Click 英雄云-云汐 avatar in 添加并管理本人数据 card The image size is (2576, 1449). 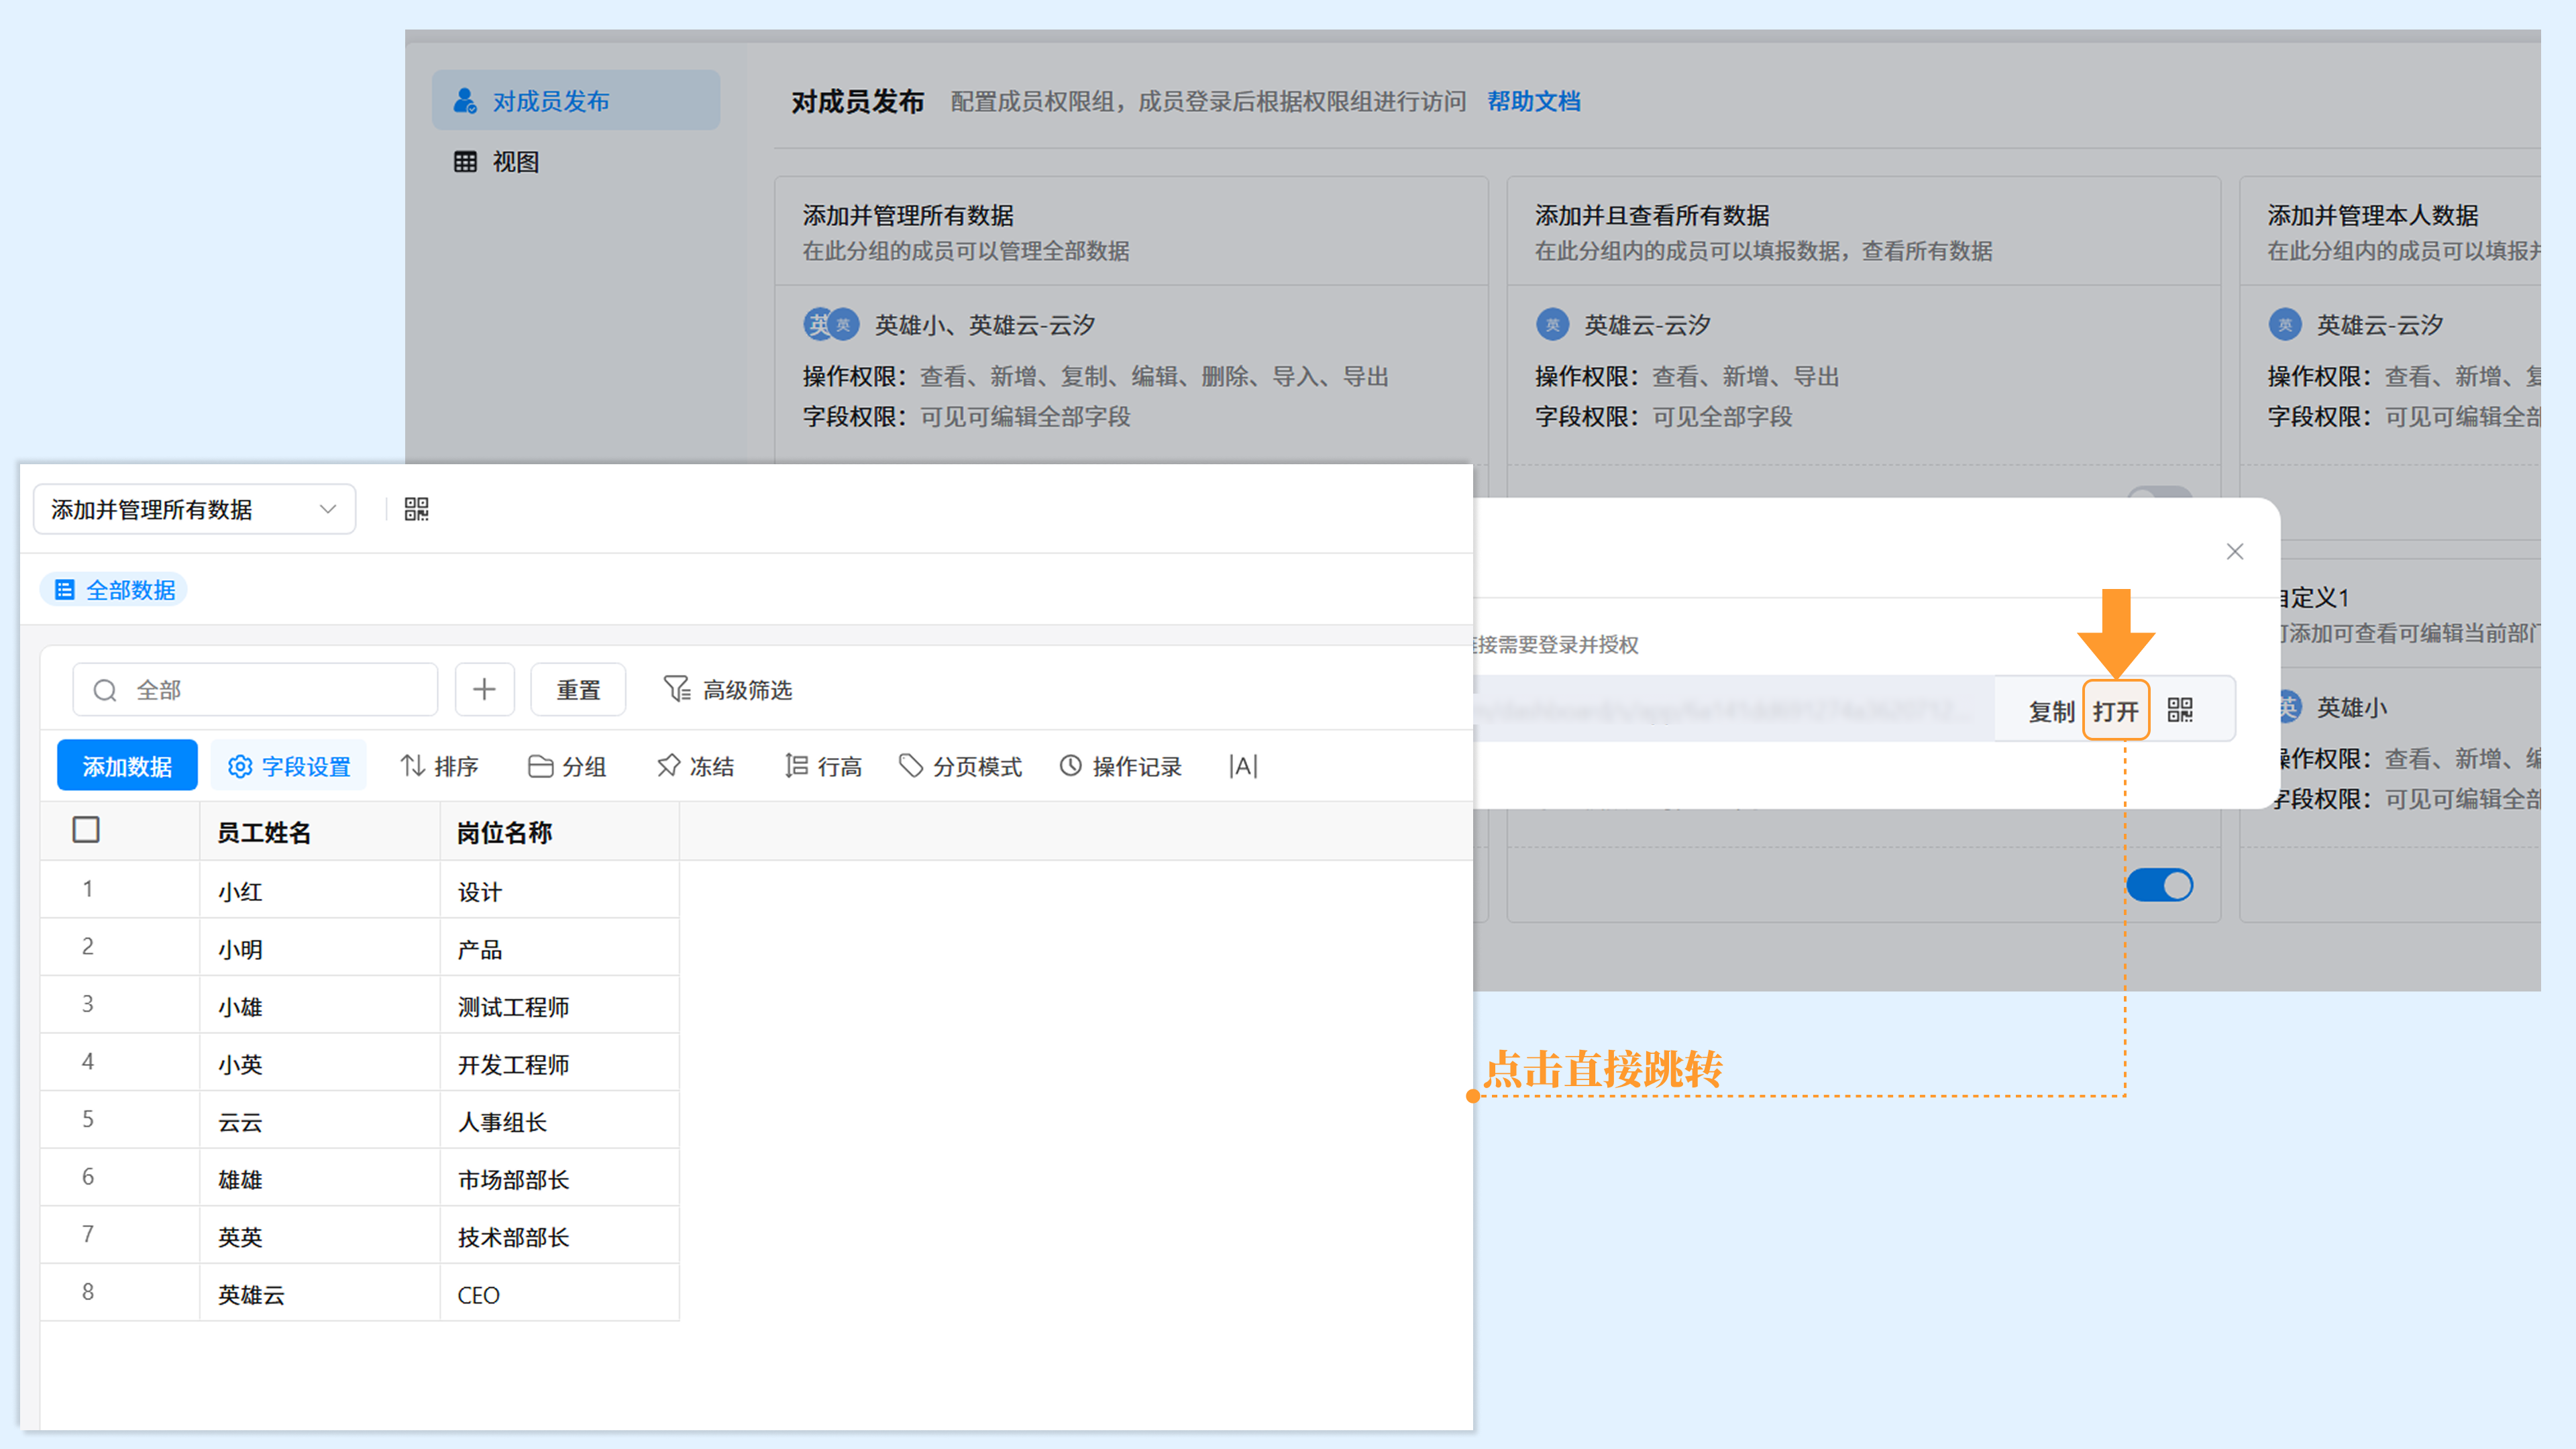coord(2284,324)
